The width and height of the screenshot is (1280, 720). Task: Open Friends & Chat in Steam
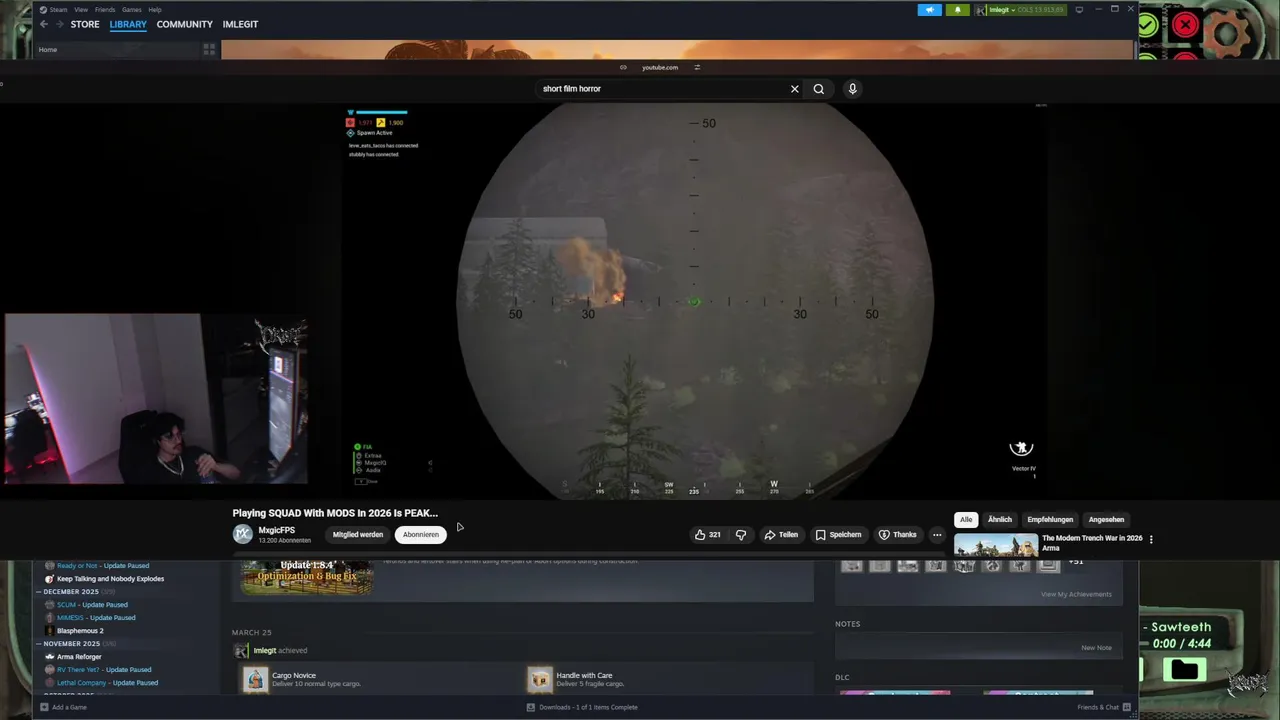pyautogui.click(x=1104, y=707)
